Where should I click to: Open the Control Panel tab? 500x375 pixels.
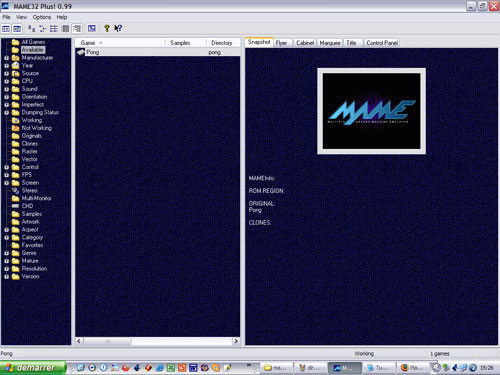[382, 43]
